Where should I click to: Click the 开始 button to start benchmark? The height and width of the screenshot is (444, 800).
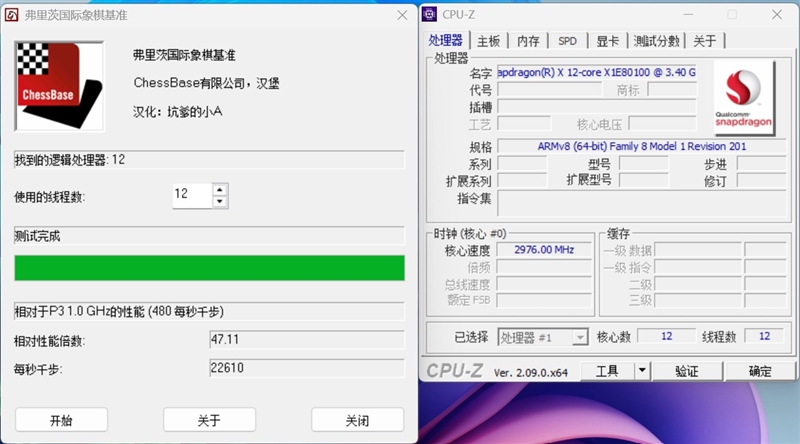point(61,420)
